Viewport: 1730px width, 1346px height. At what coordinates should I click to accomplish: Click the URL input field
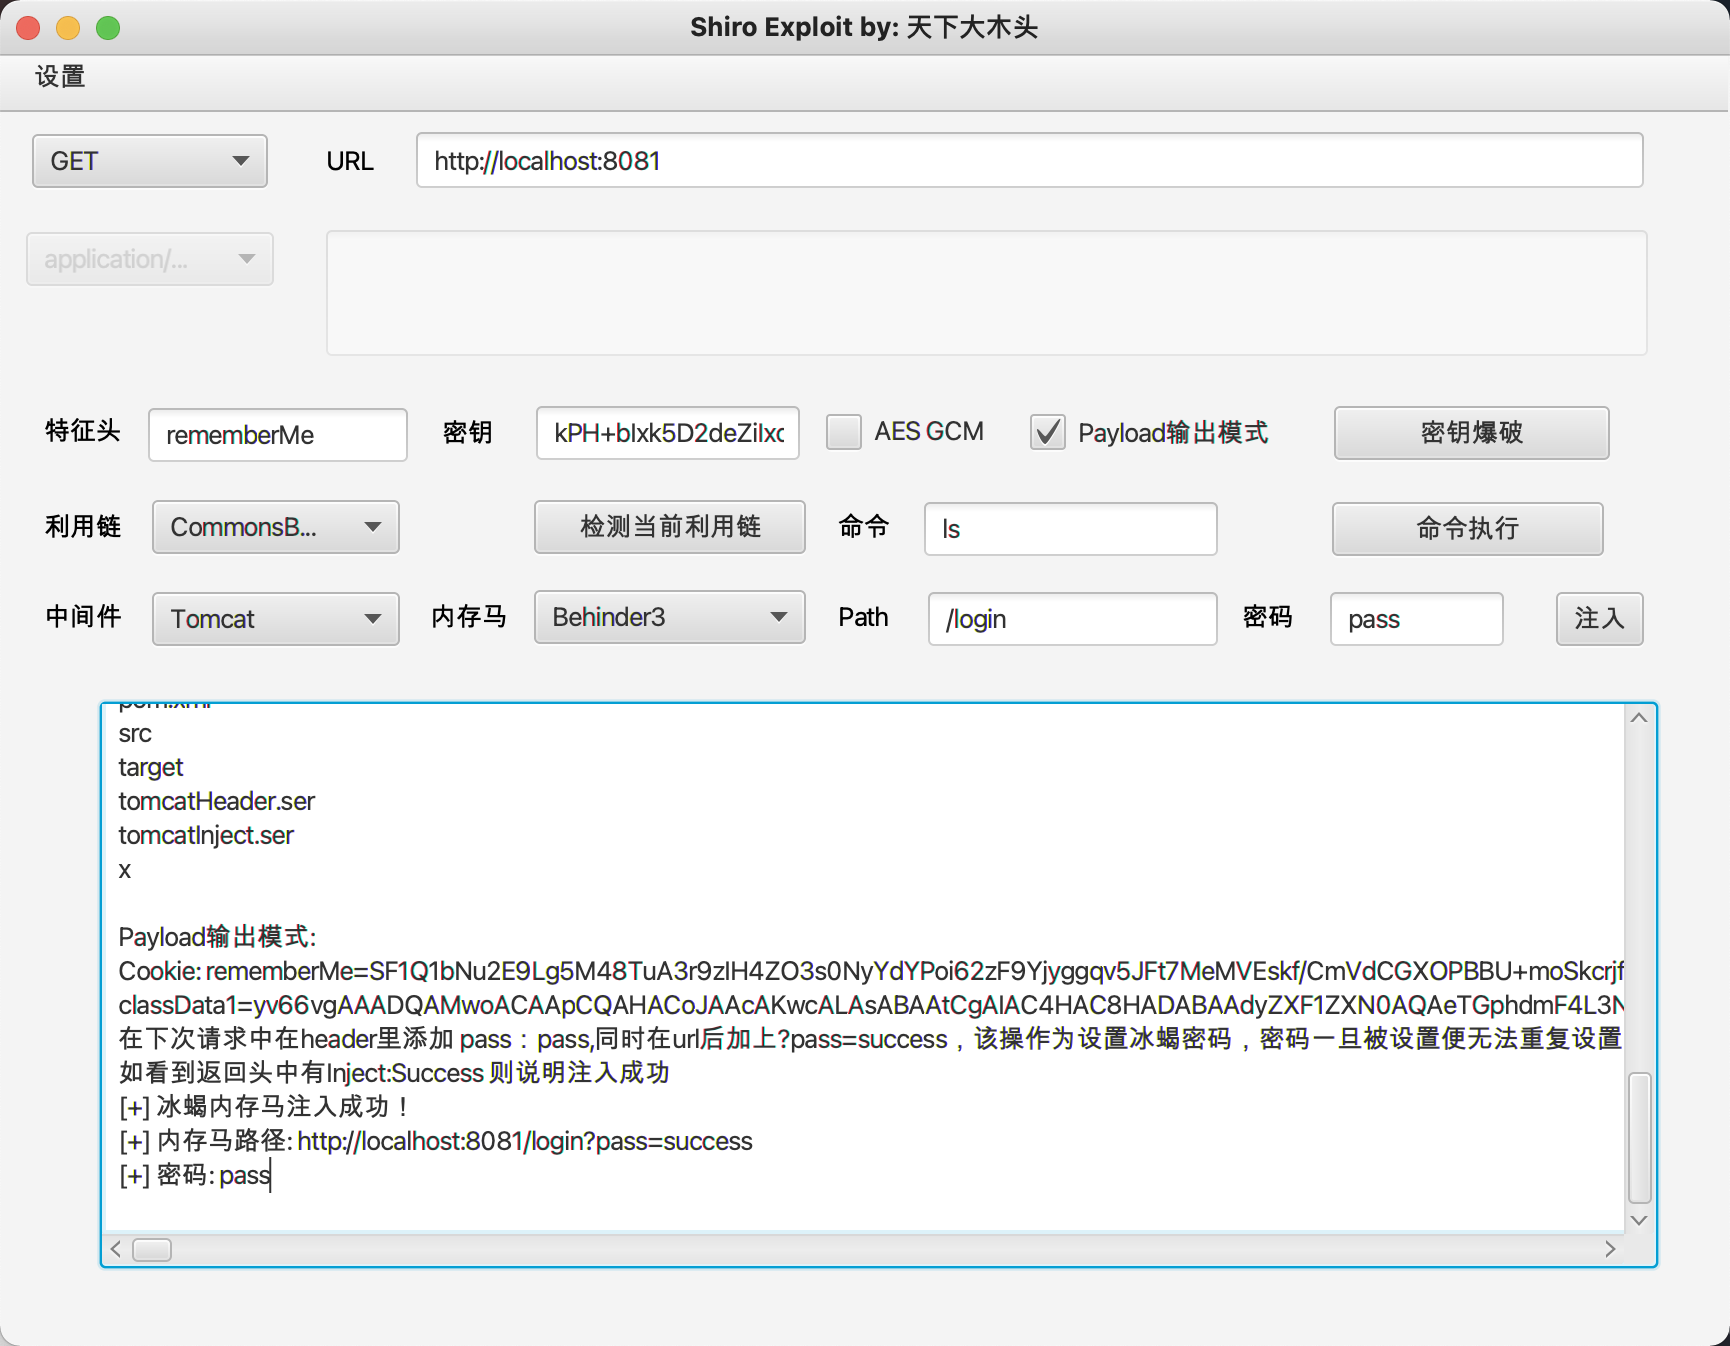pos(1029,160)
